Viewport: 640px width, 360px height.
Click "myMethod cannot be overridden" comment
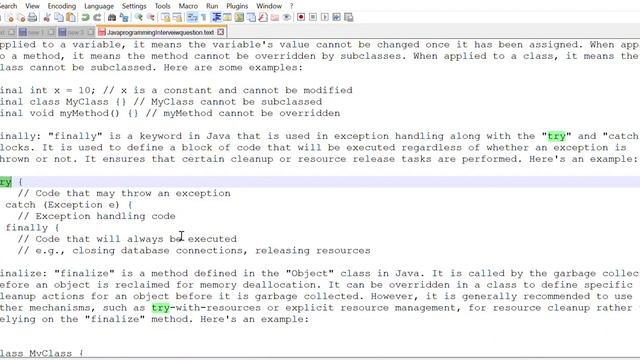251,113
